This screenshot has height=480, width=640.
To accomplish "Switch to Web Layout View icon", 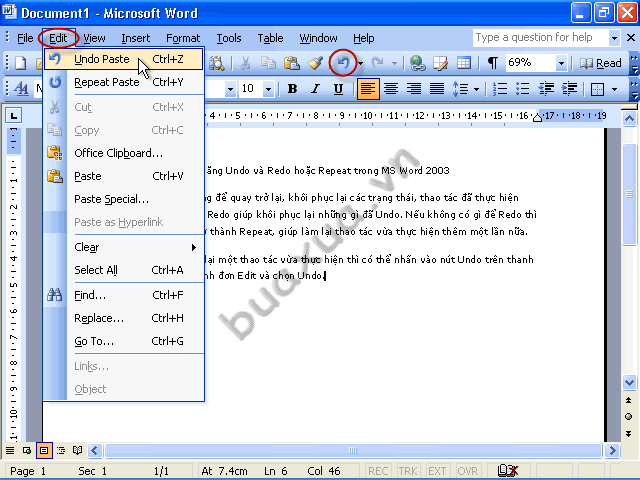I will tap(27, 451).
